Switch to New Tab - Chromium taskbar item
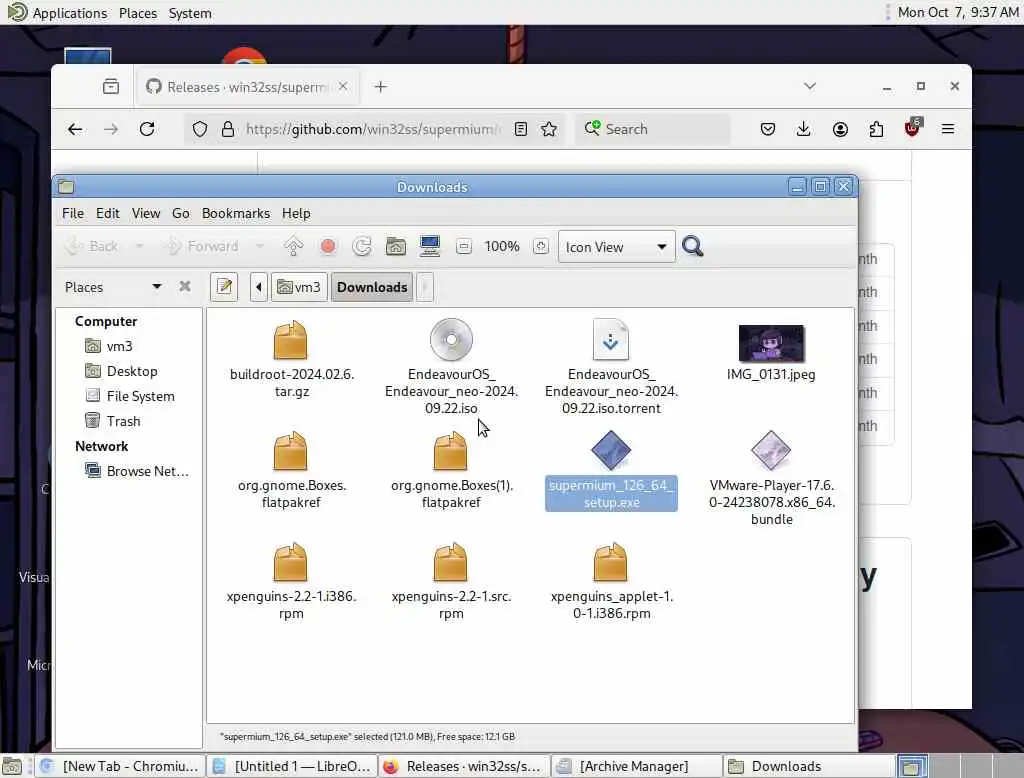The image size is (1024, 778). 120,766
